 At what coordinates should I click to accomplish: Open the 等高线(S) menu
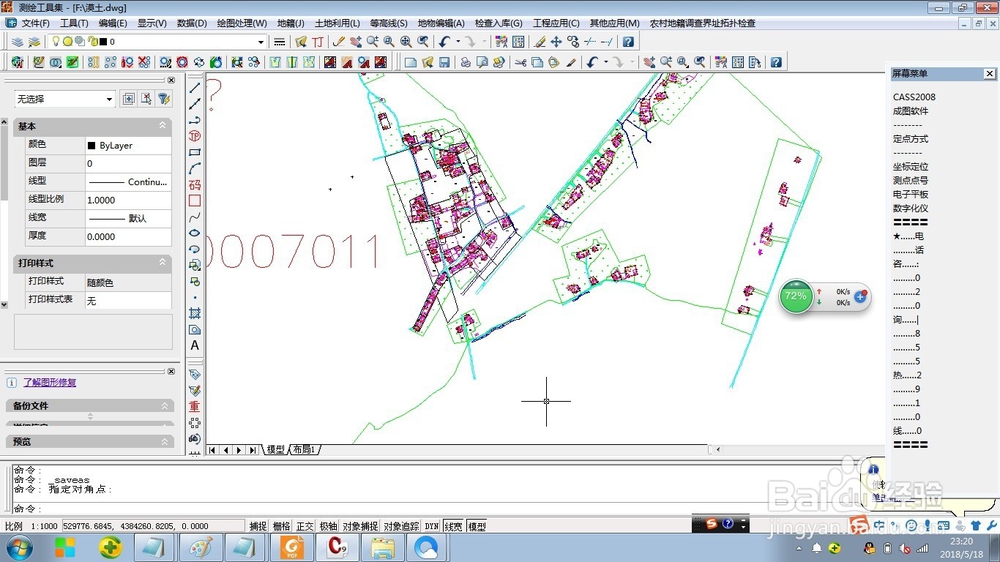coord(388,23)
